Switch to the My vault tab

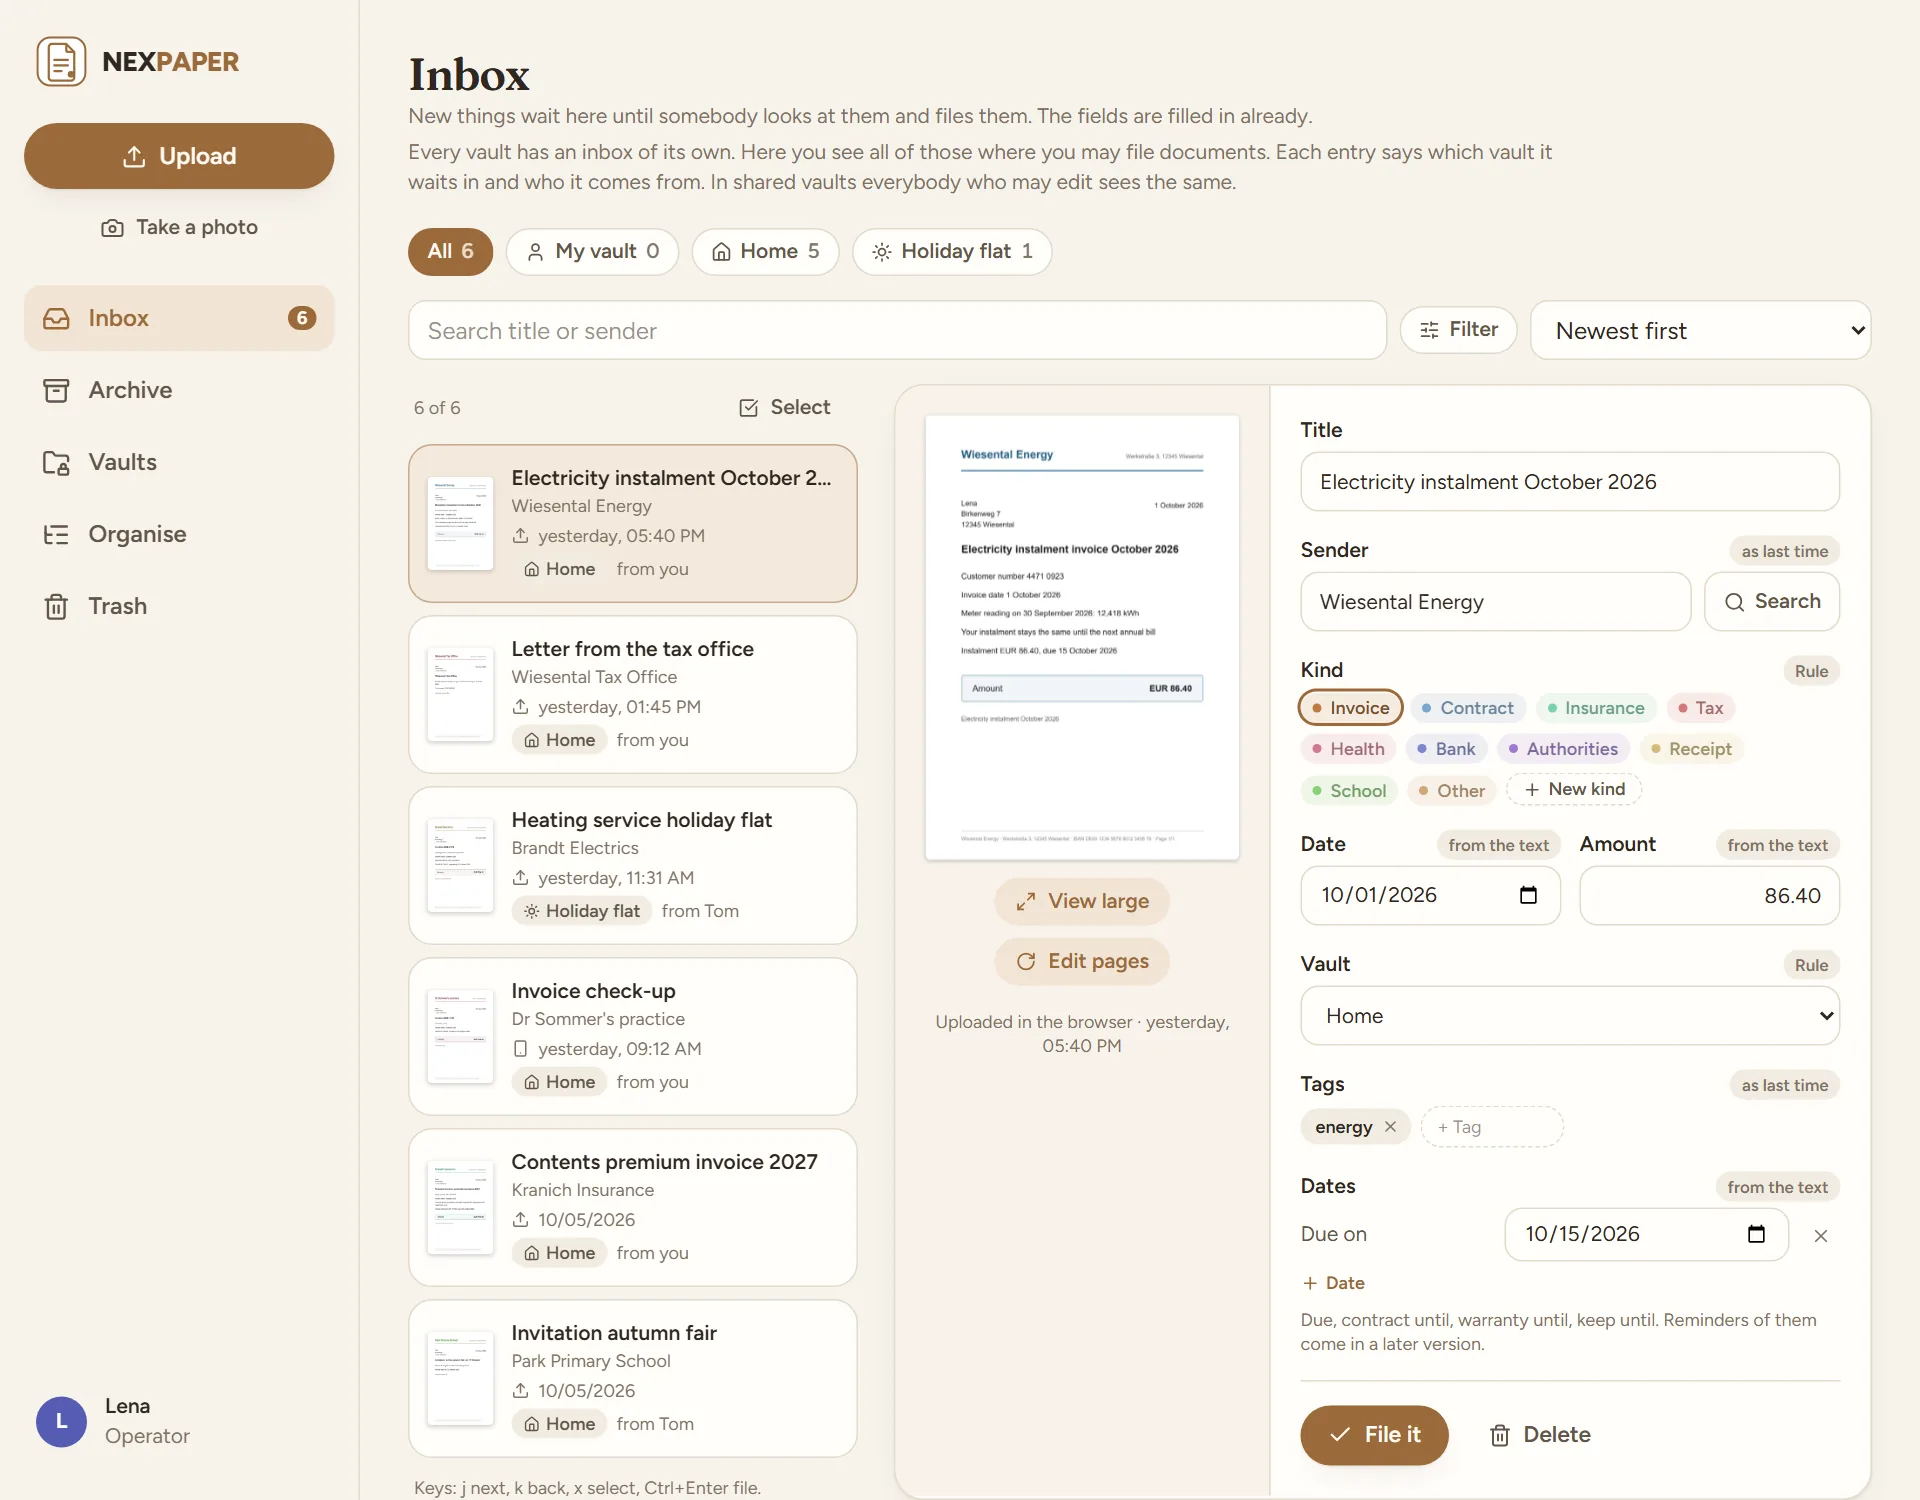coord(592,251)
